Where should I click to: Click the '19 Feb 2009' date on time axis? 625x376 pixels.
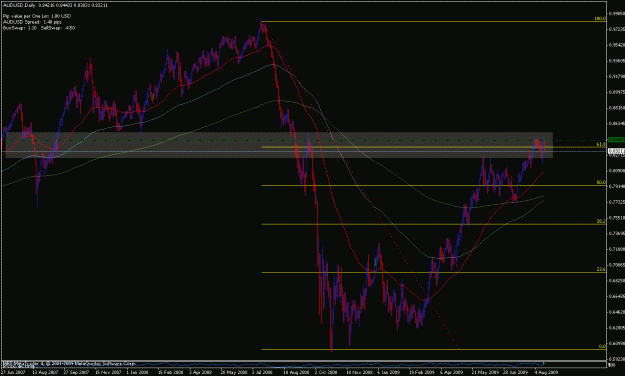pyautogui.click(x=421, y=372)
